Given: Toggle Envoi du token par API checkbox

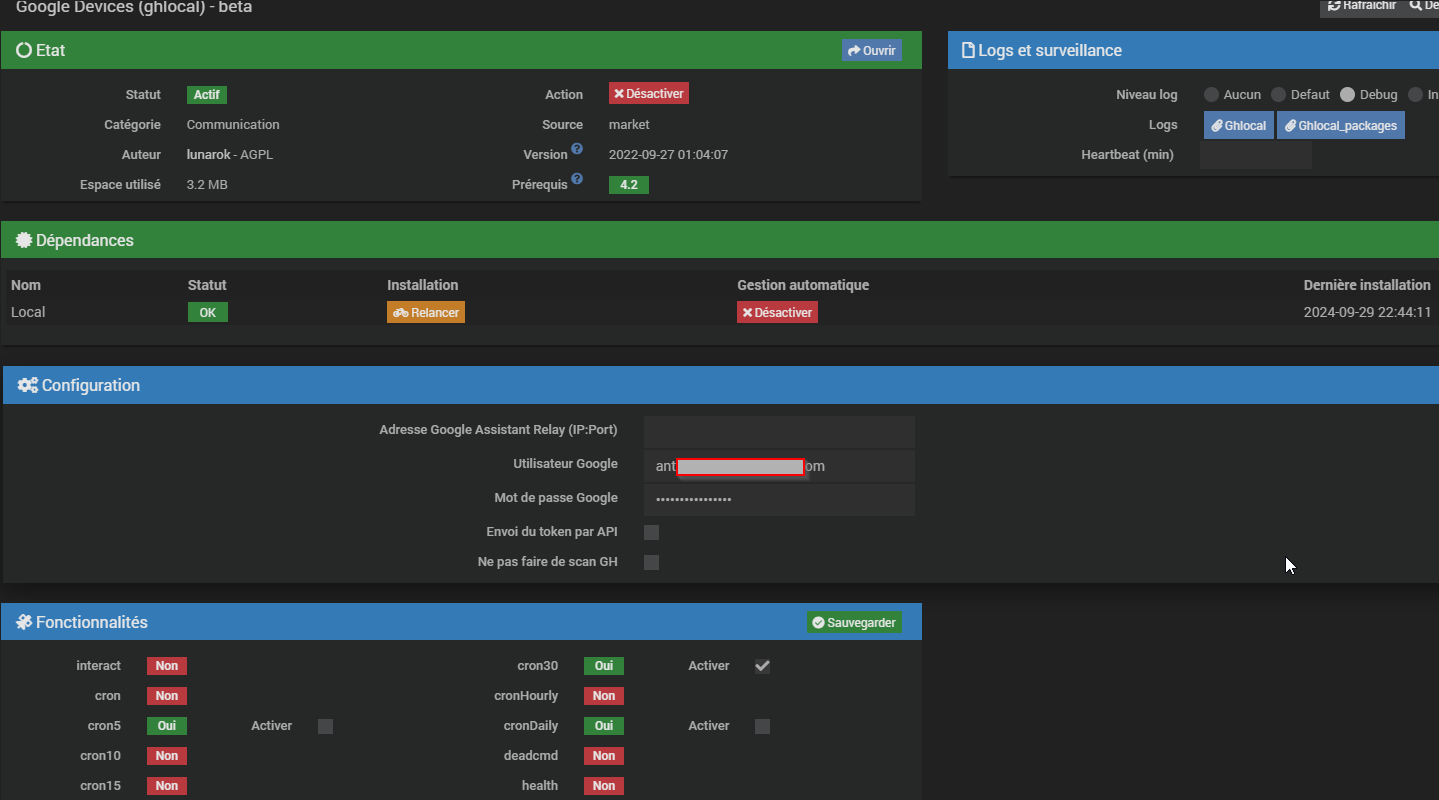Looking at the screenshot, I should pos(652,532).
